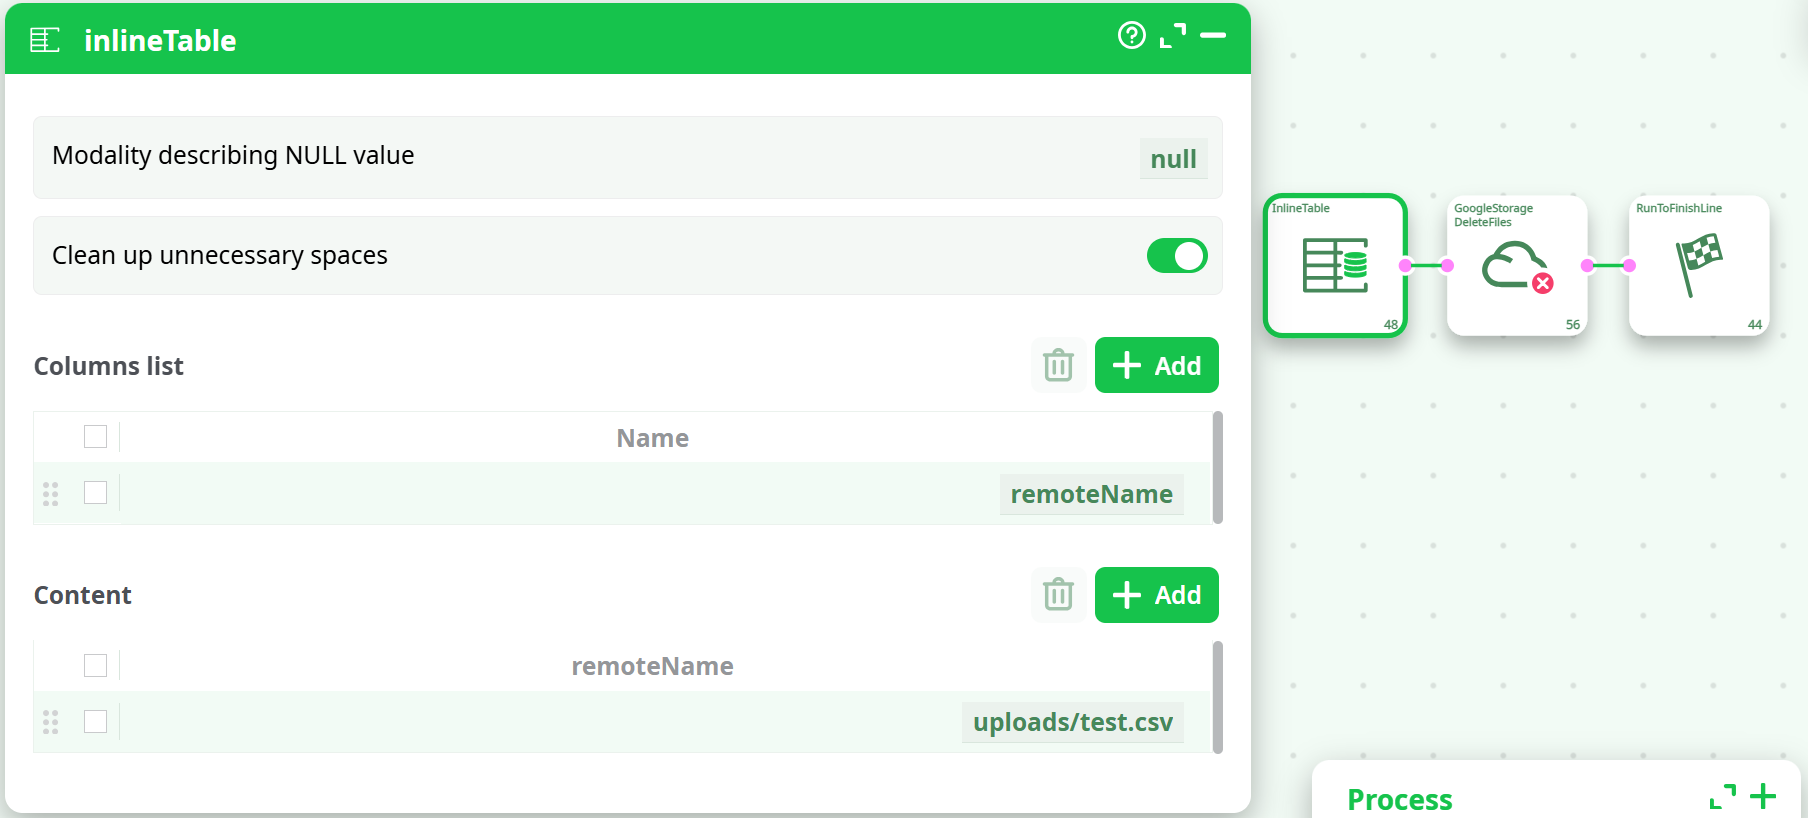Expand the Process panel

coord(1722,797)
